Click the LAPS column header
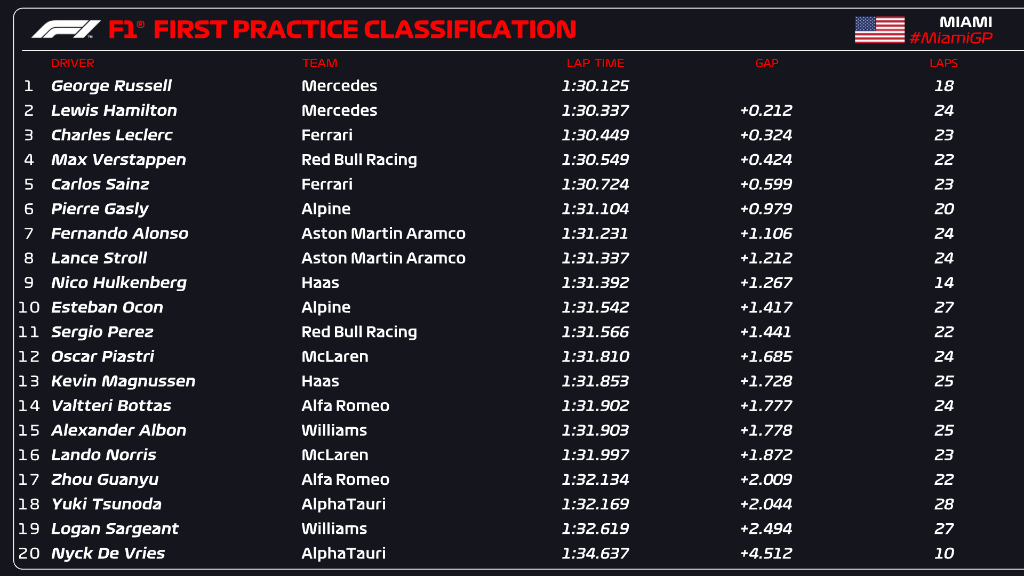The height and width of the screenshot is (576, 1024). point(943,63)
